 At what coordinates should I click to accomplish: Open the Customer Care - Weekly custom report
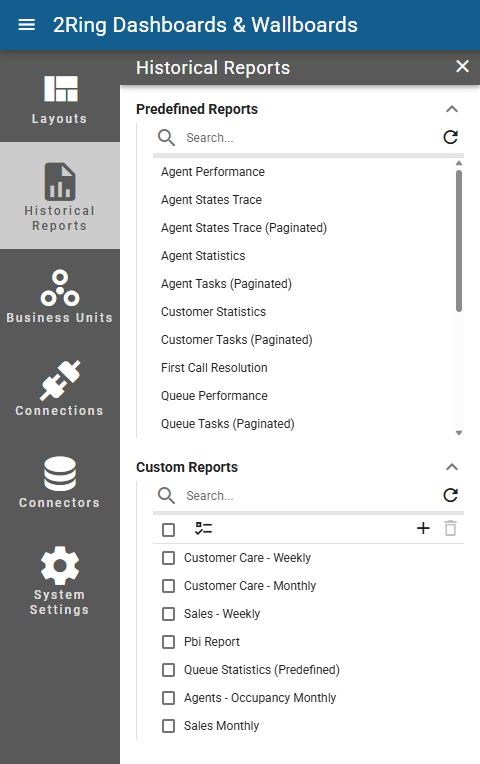pos(248,558)
